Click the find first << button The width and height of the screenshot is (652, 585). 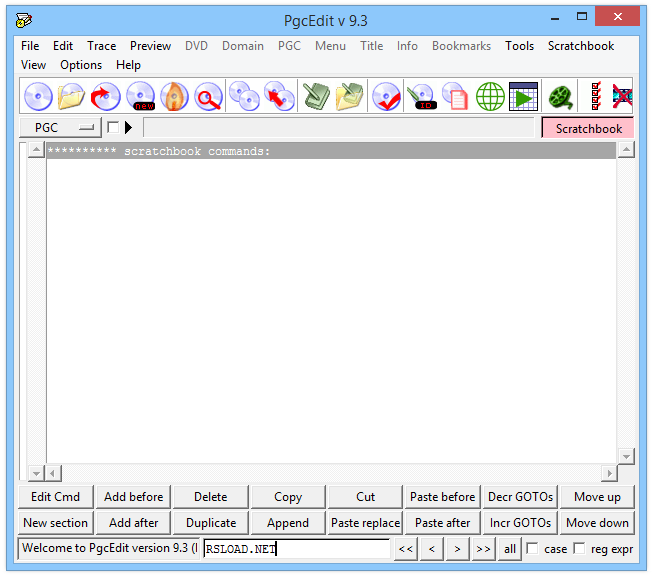[x=405, y=549]
